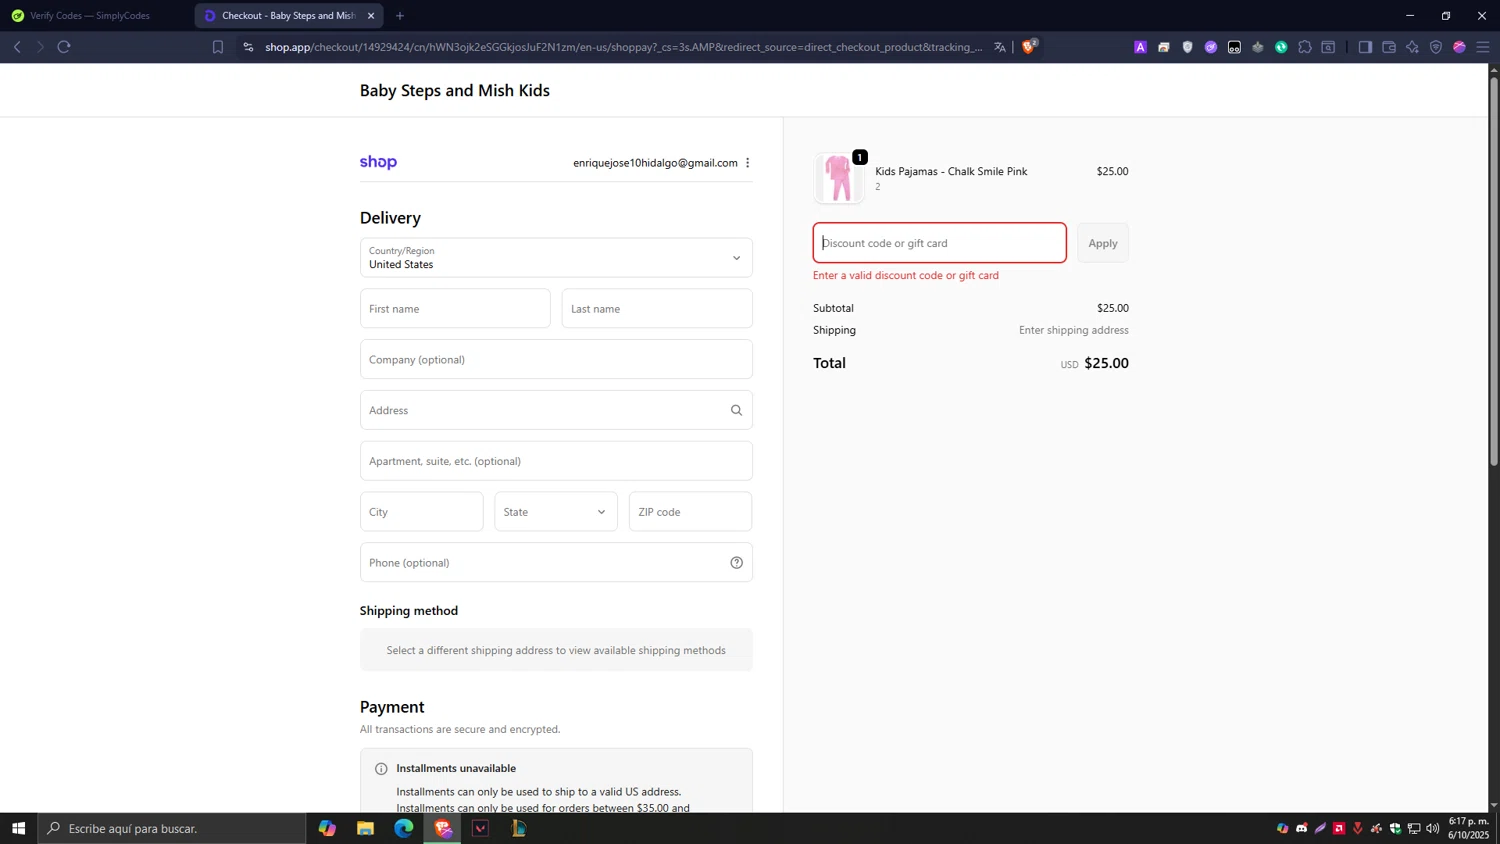Open the Brave Wallet icon
Viewport: 1500px width, 844px height.
(1389, 47)
